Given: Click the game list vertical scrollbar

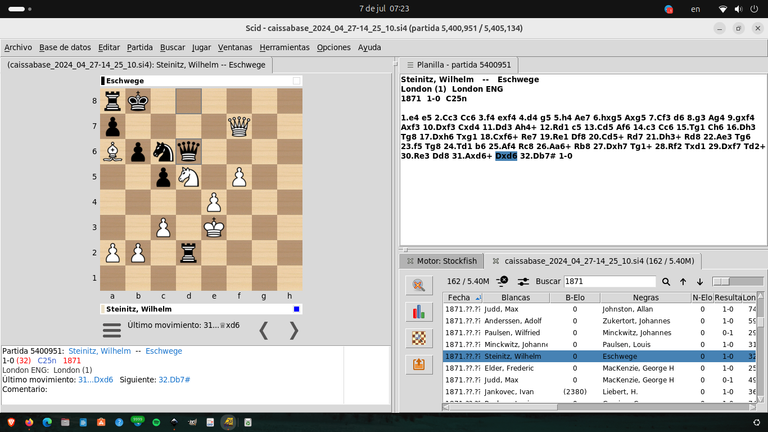Looking at the screenshot, I should tap(760, 347).
